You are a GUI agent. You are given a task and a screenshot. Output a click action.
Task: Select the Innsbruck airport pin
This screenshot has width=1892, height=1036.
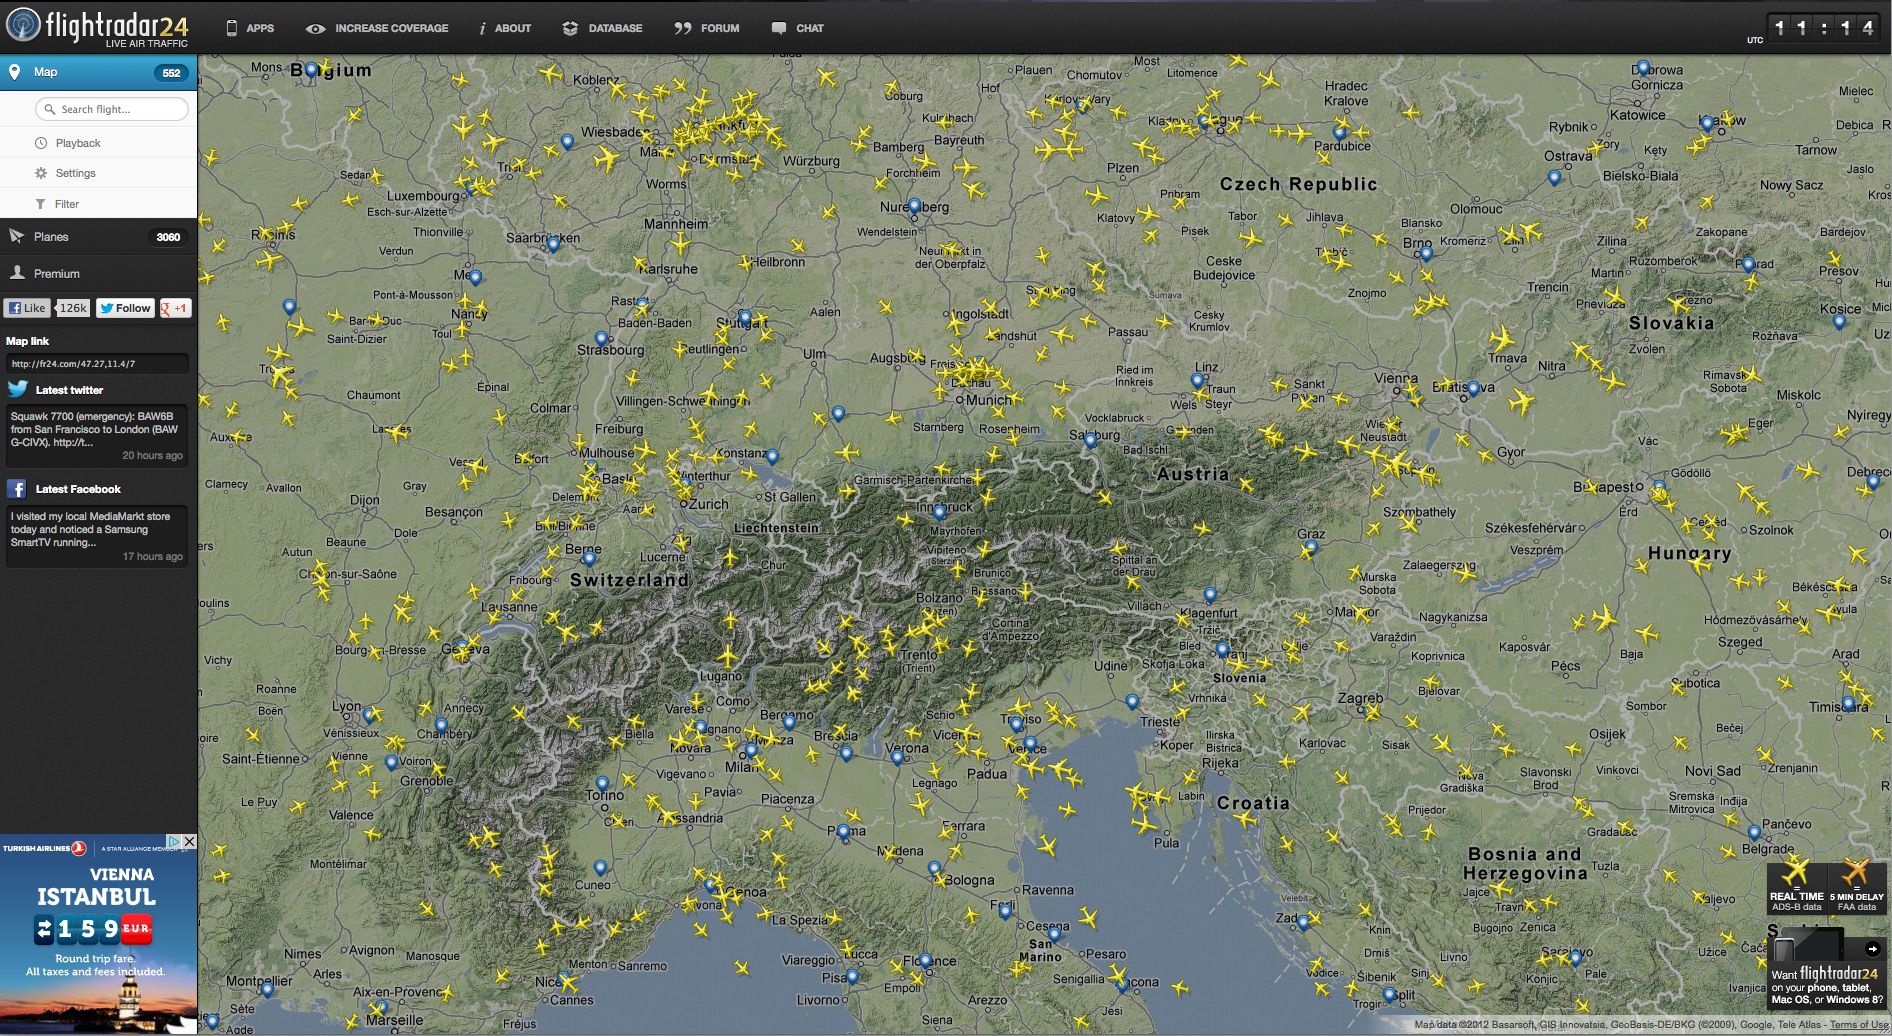click(x=939, y=513)
